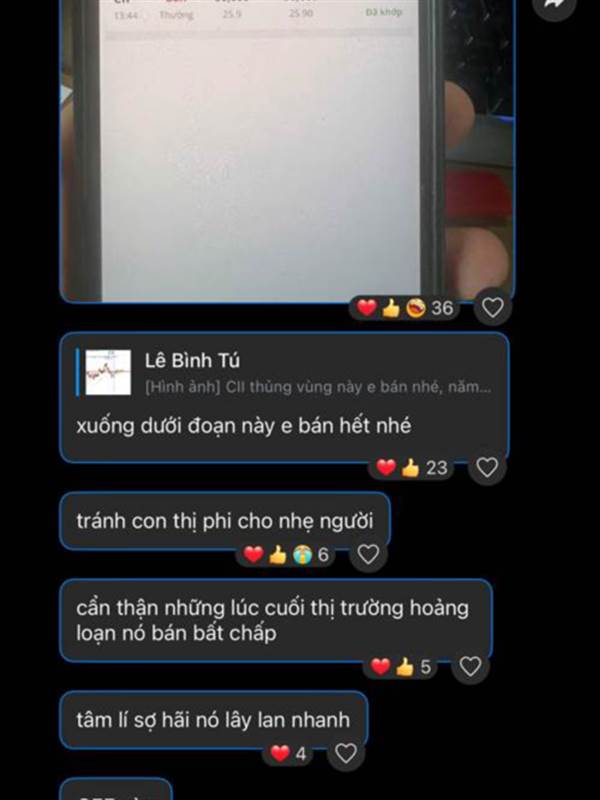Like the shared phone screenshot image
Image resolution: width=600 pixels, height=800 pixels.
[x=492, y=308]
